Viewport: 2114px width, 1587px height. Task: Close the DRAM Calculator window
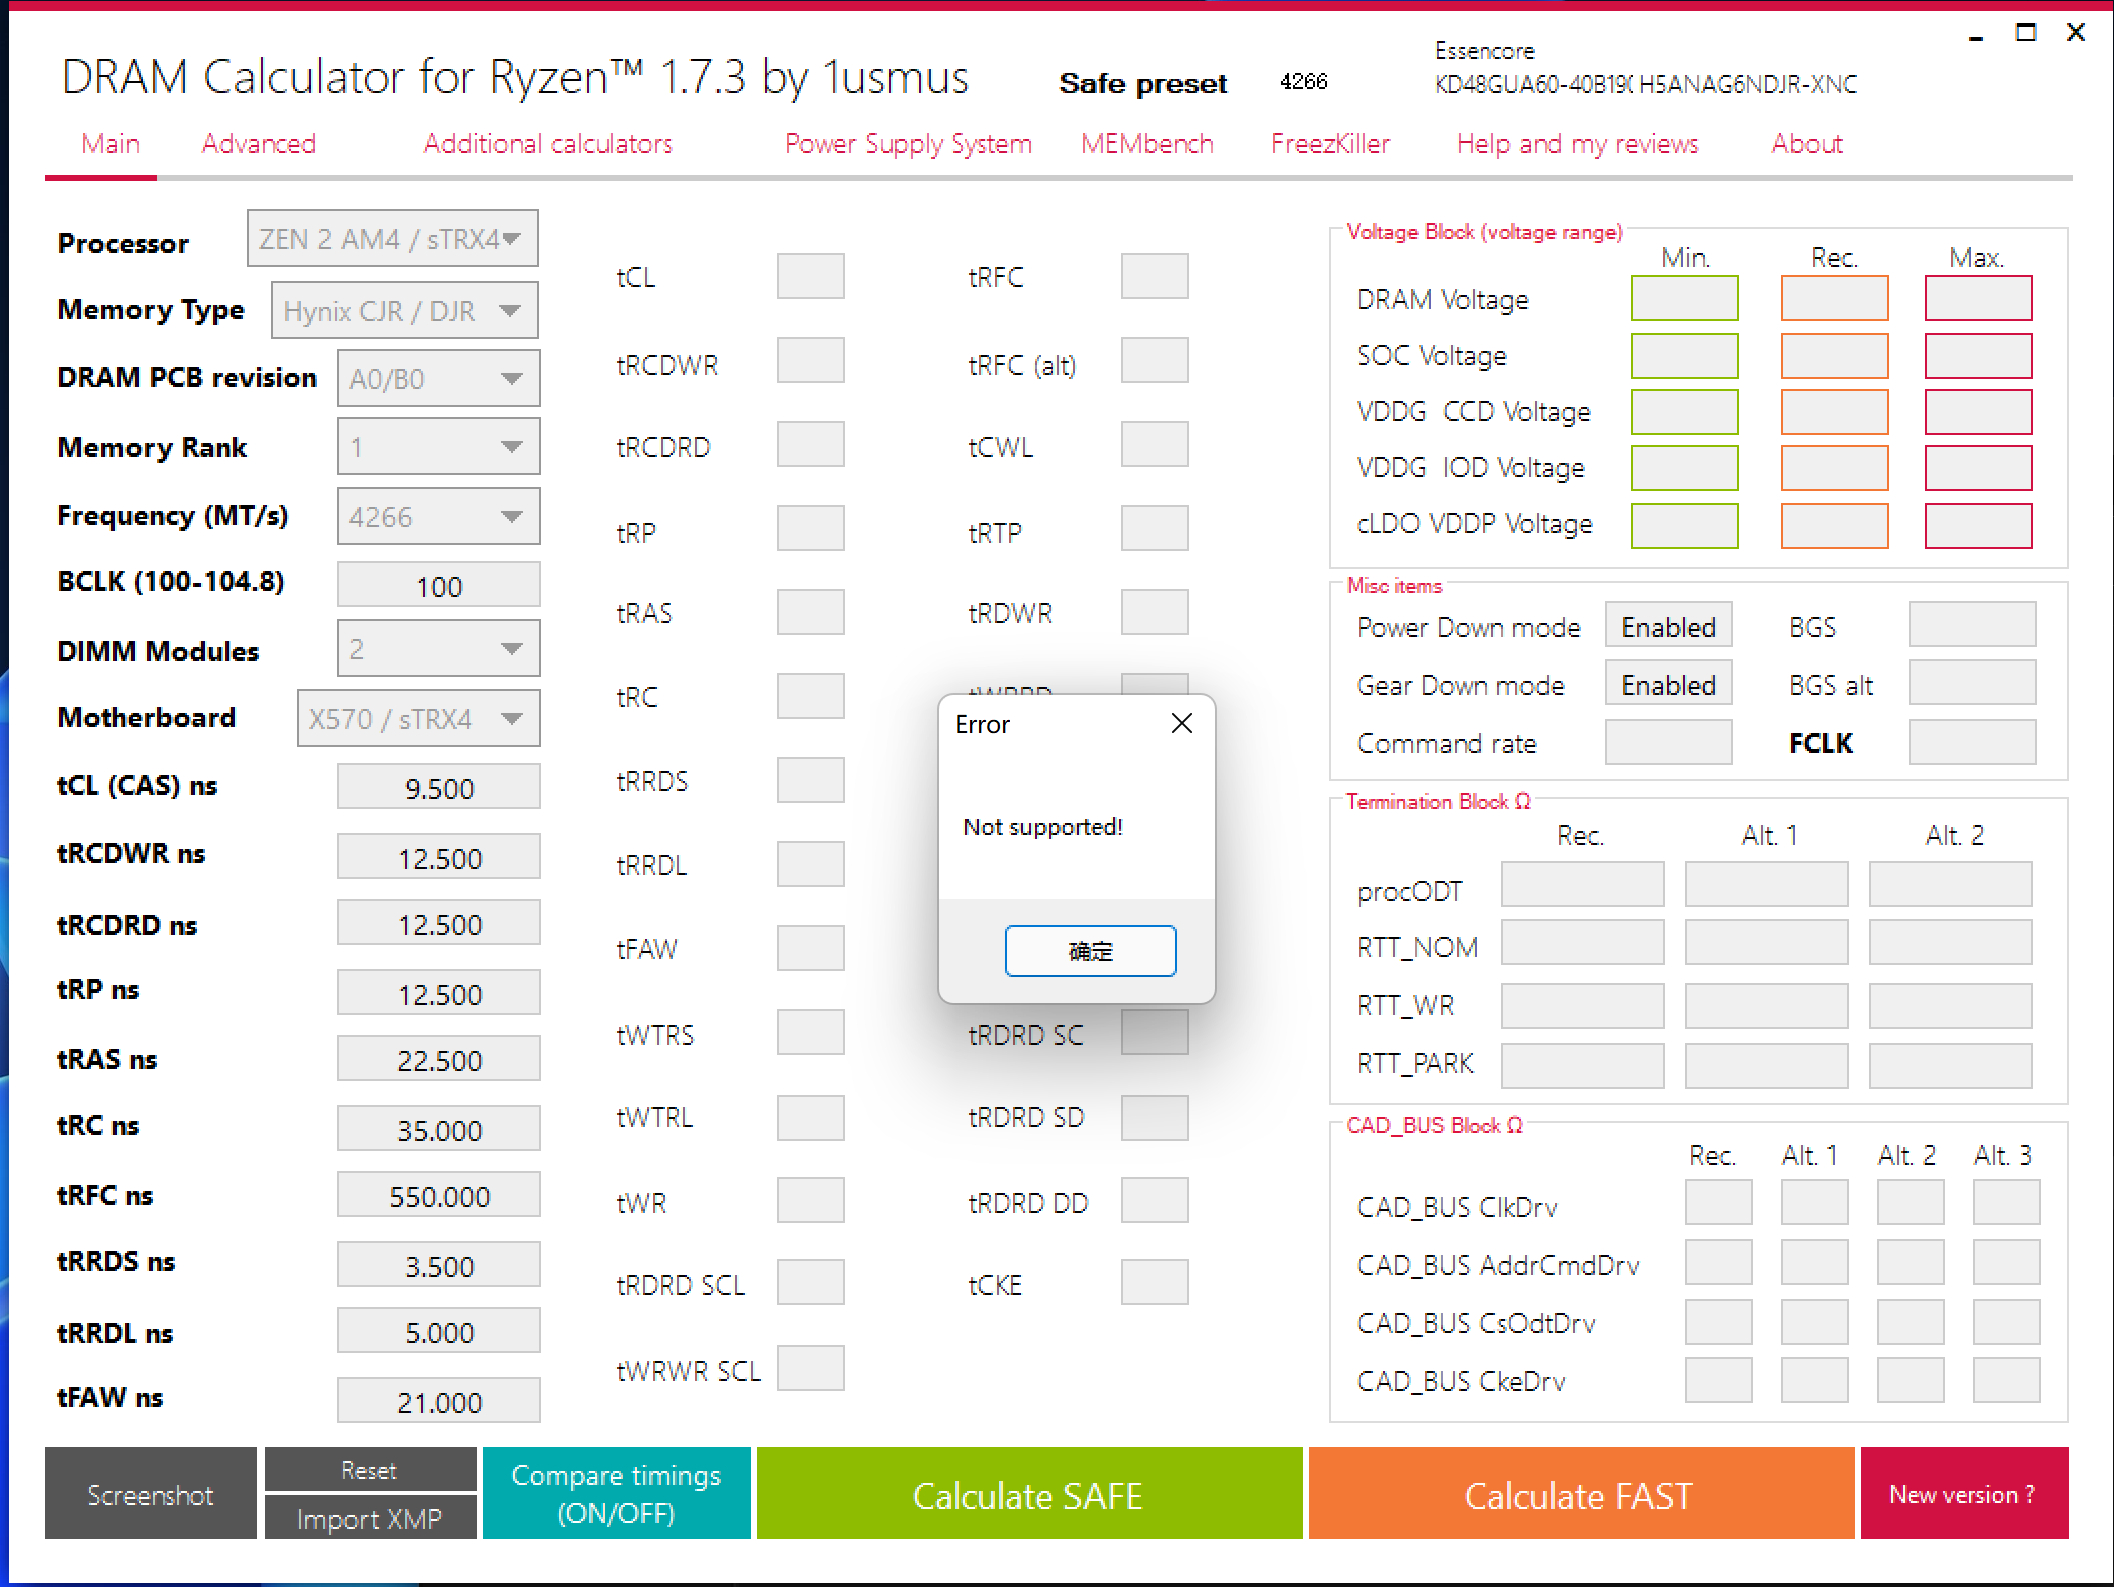2076,32
